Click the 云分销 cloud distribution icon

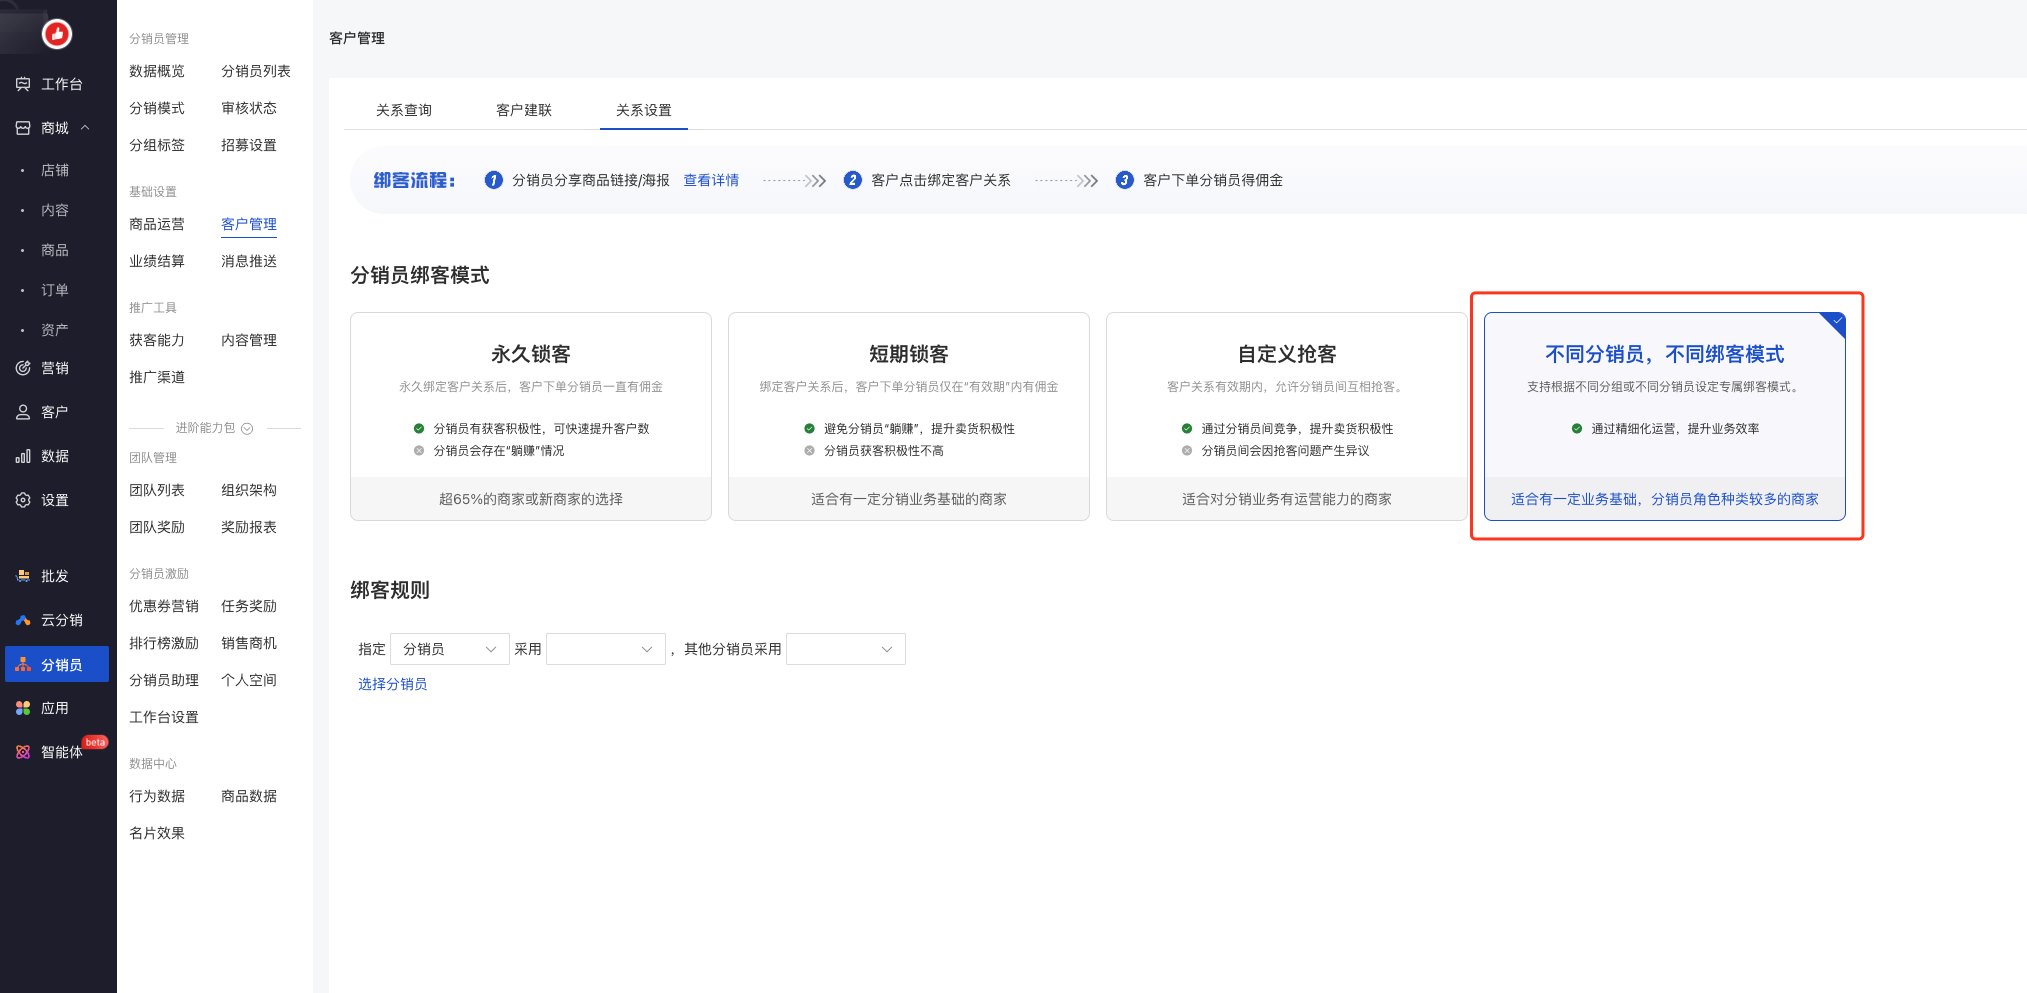click(x=23, y=620)
